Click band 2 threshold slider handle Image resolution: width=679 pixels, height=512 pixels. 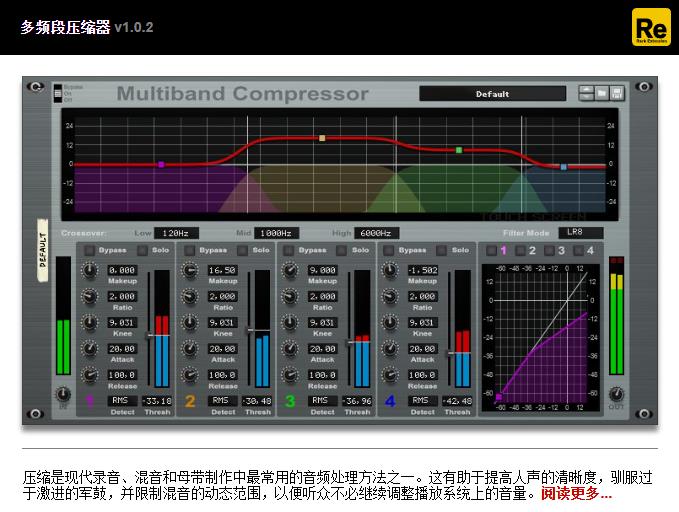click(250, 330)
